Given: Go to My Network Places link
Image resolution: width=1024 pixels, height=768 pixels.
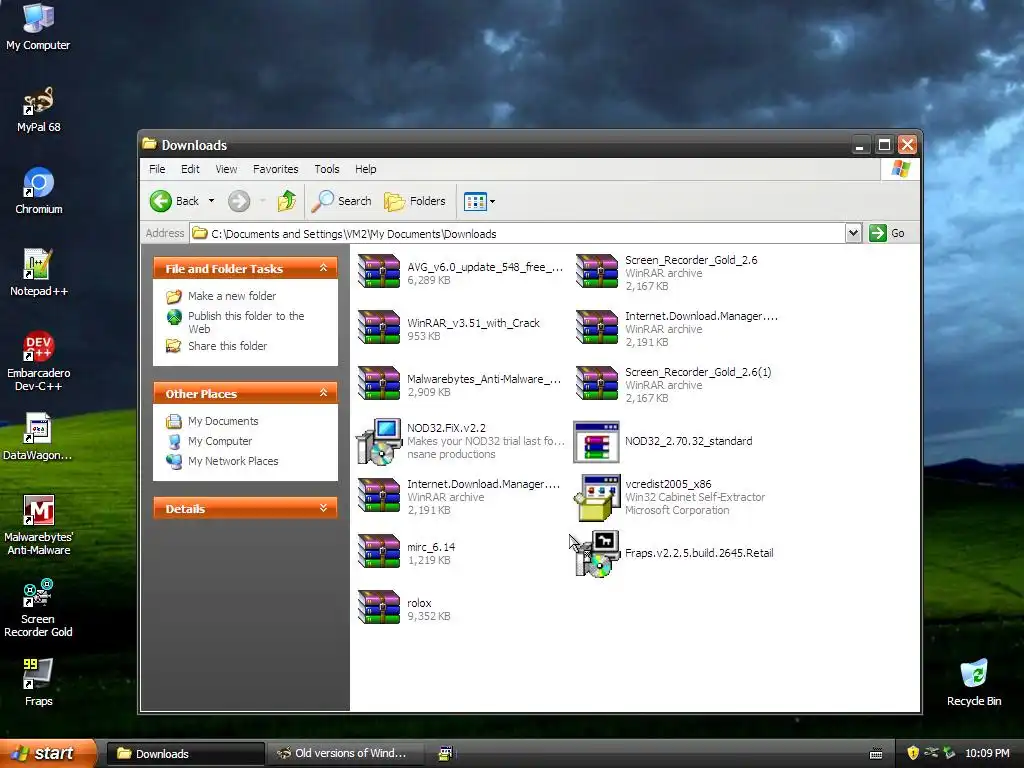Looking at the screenshot, I should pos(232,461).
